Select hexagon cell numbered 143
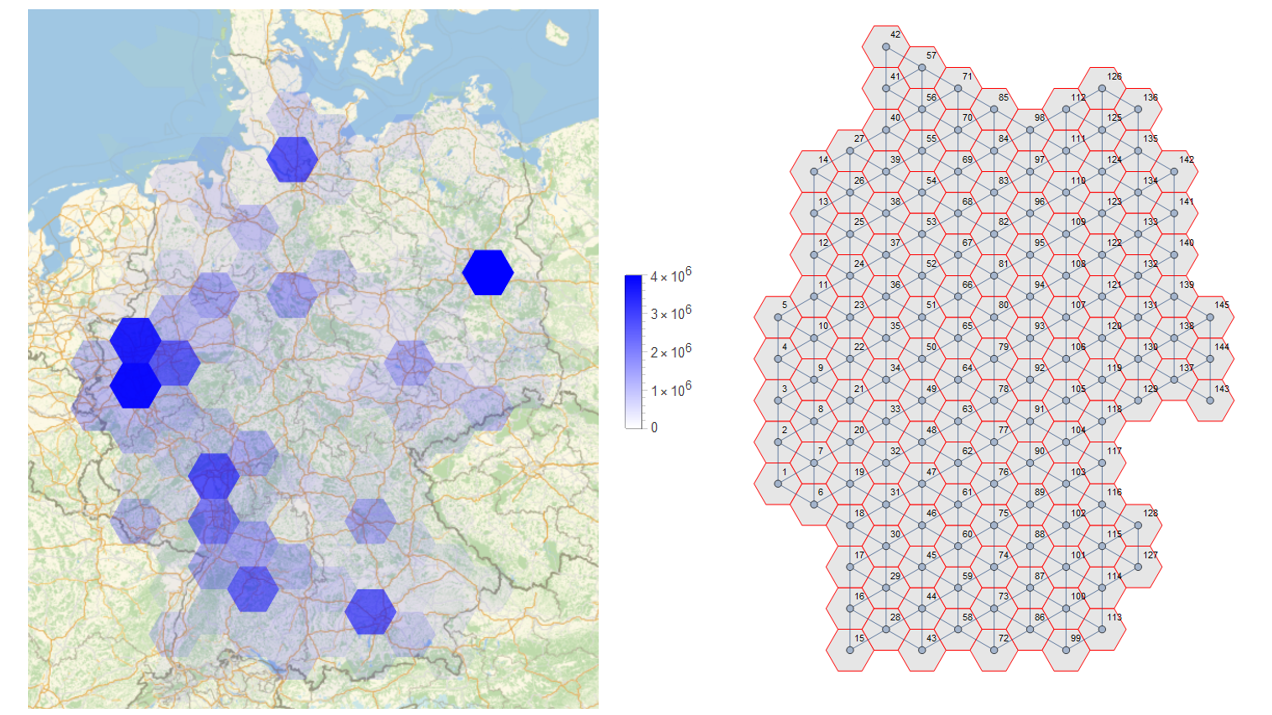 pos(1210,400)
